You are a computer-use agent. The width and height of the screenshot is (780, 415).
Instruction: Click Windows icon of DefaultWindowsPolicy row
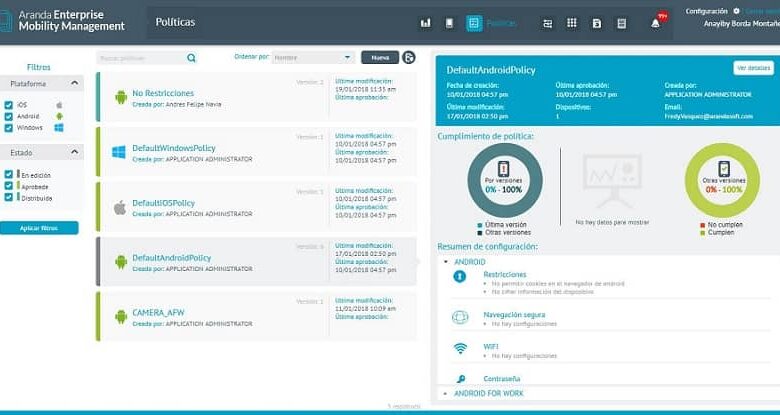119,152
